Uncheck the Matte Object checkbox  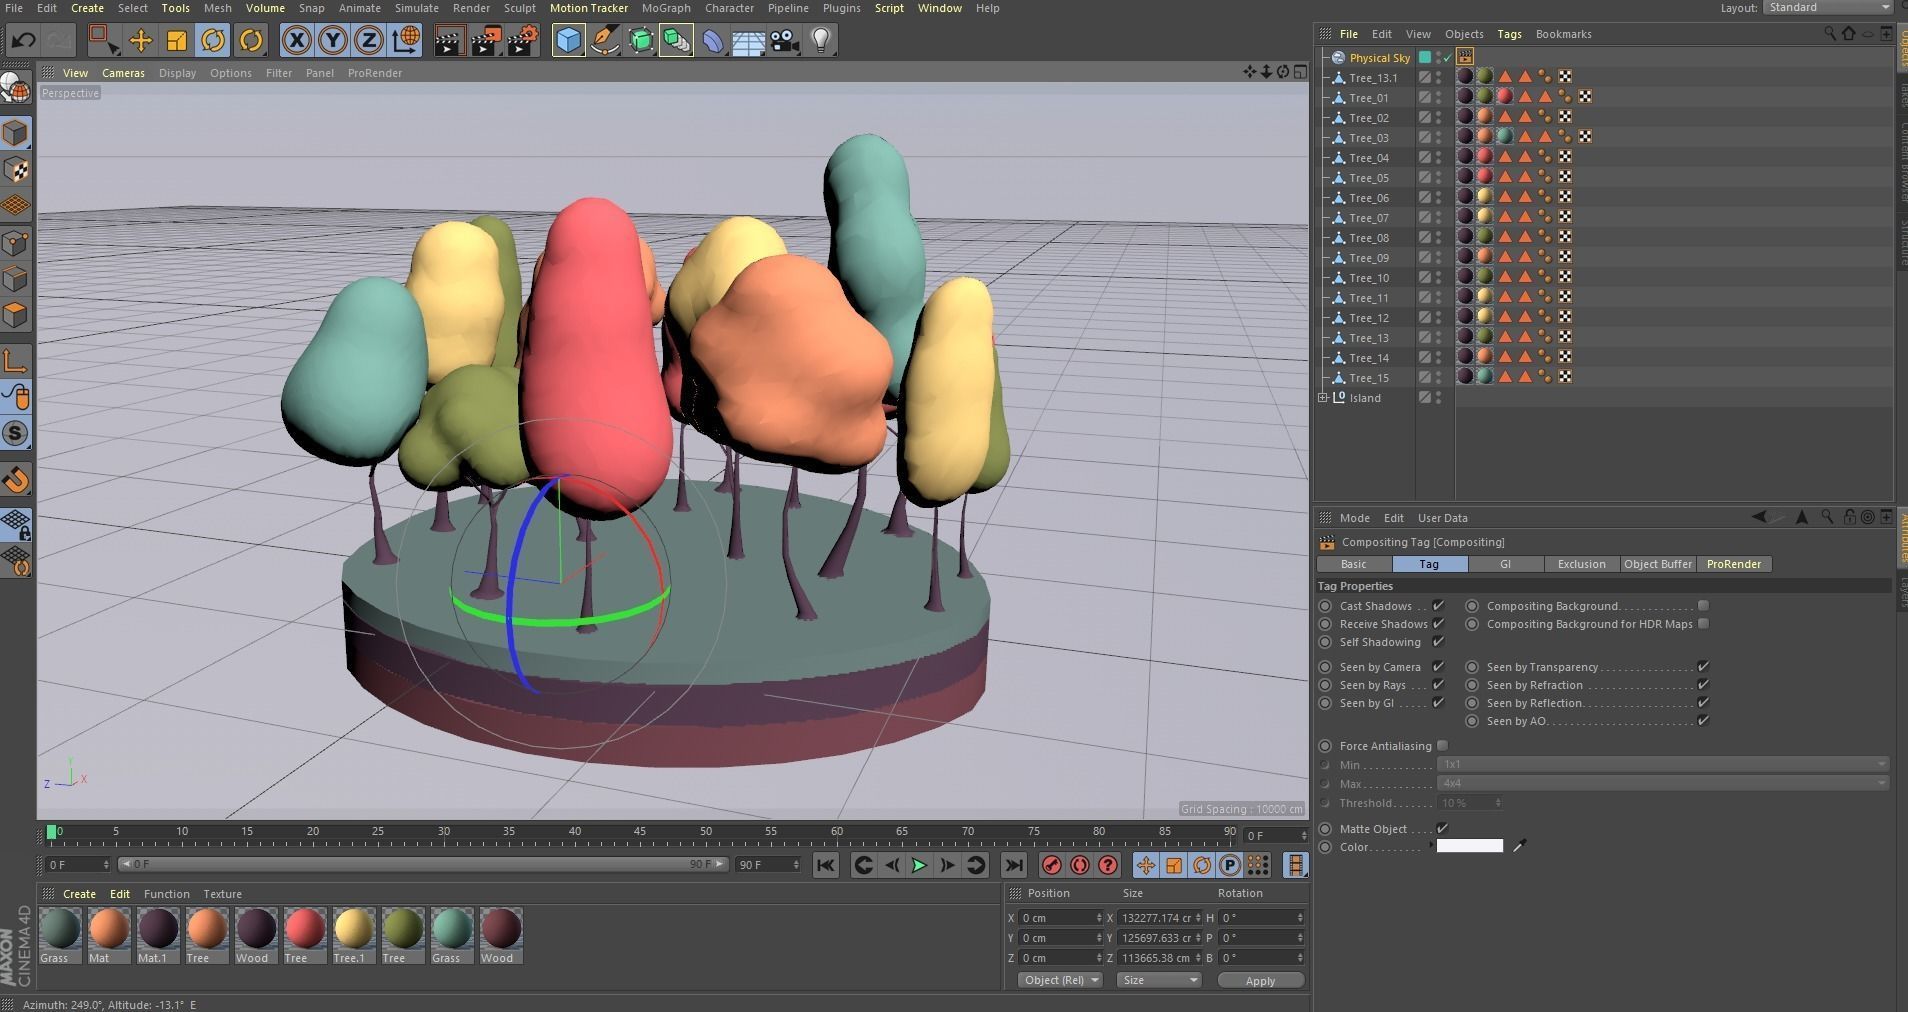1442,829
